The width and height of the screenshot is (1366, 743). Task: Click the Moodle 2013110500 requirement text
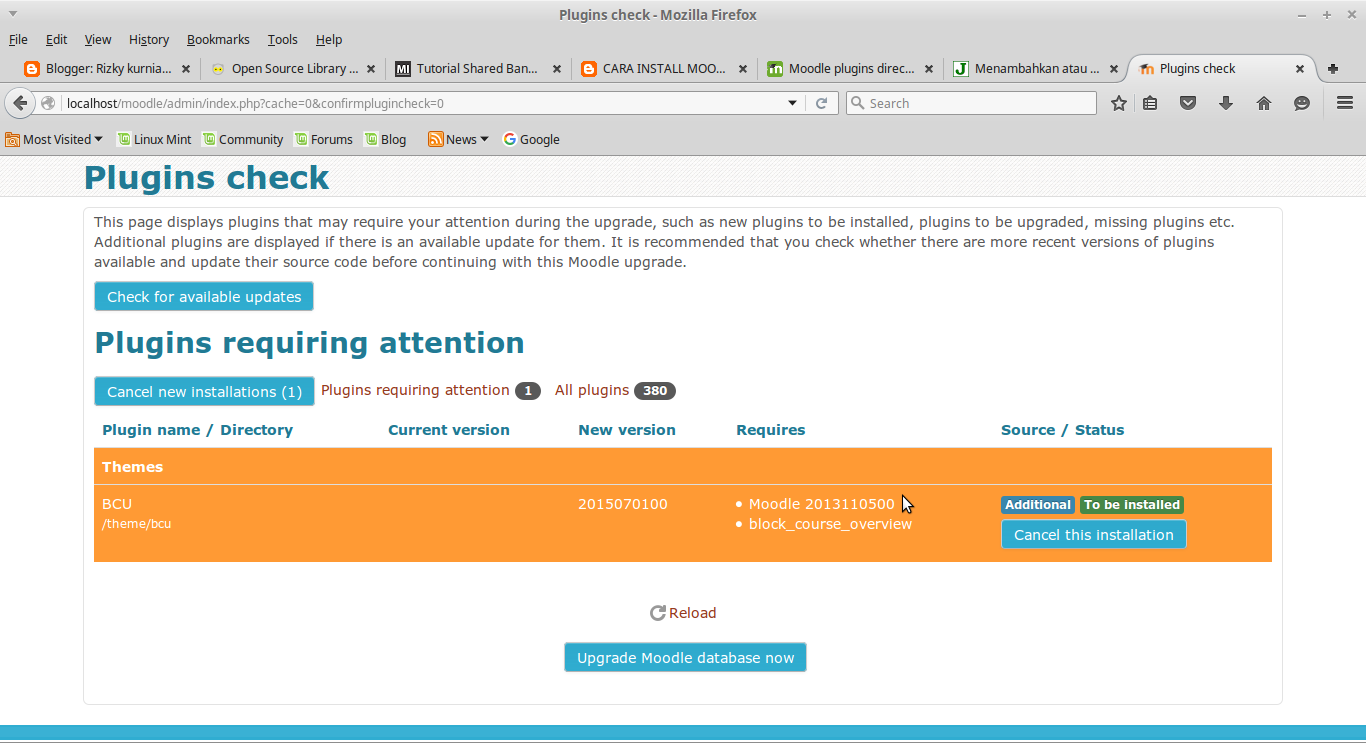point(821,504)
